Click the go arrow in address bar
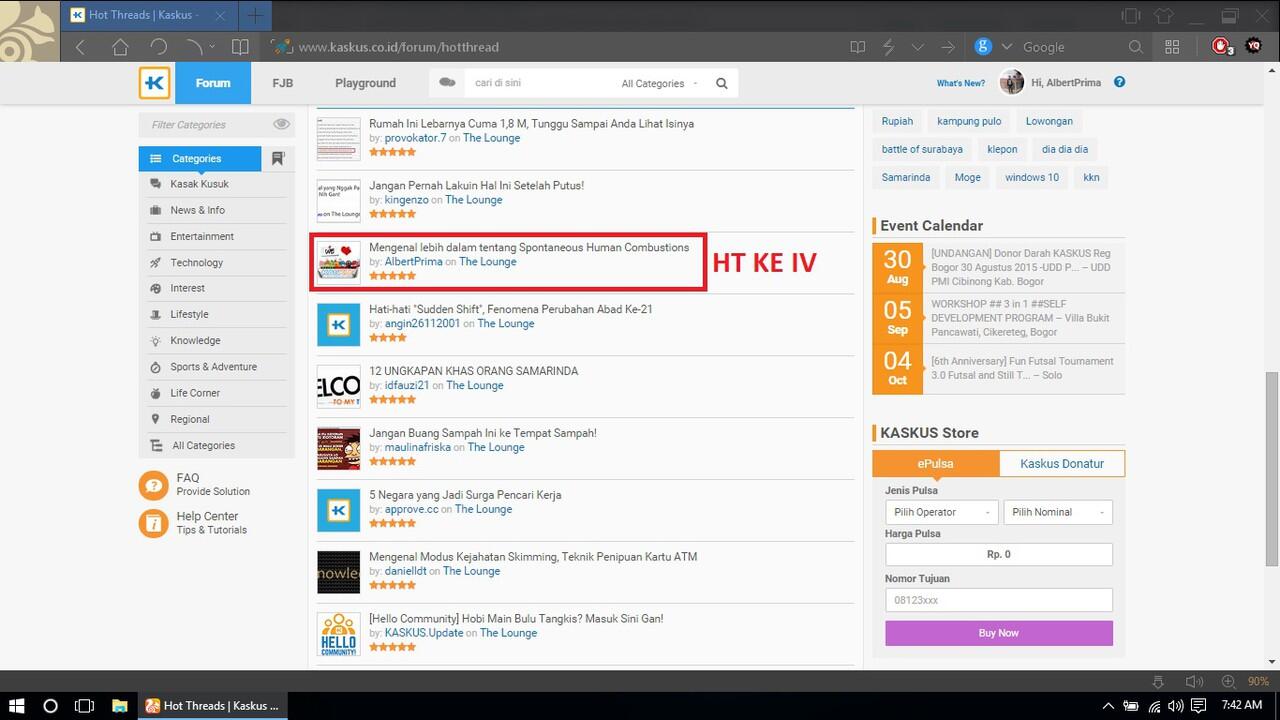Screen dimensions: 1280x720 click(x=947, y=47)
